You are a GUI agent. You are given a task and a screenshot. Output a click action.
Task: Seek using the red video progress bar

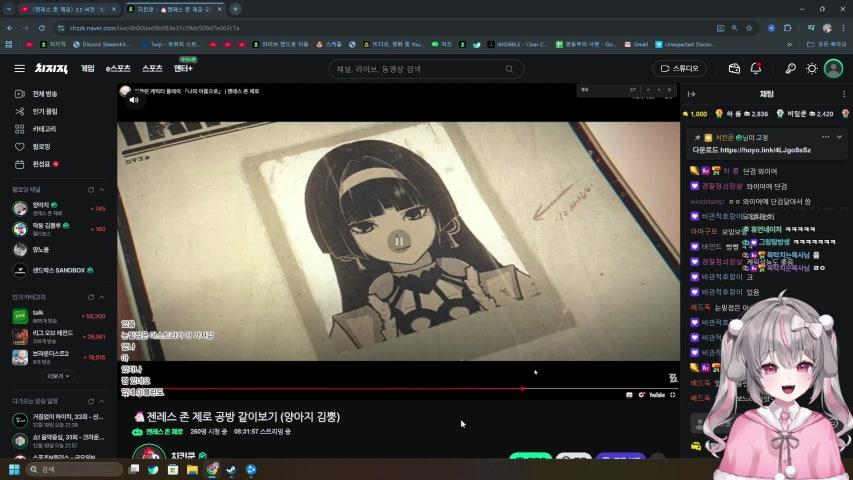point(398,389)
